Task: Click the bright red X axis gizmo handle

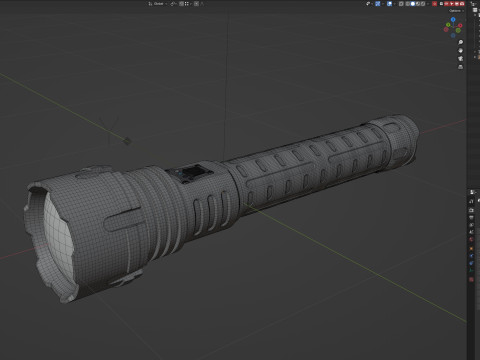Action: point(460,25)
